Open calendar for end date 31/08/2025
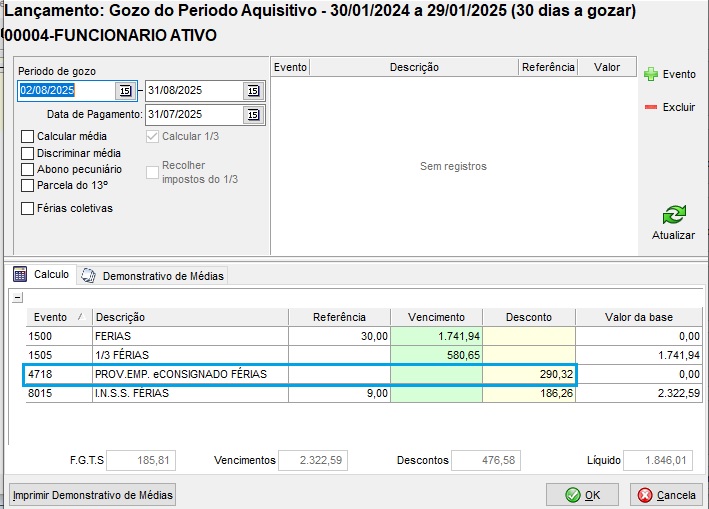Screen dimensions: 709x509 (x=253, y=91)
